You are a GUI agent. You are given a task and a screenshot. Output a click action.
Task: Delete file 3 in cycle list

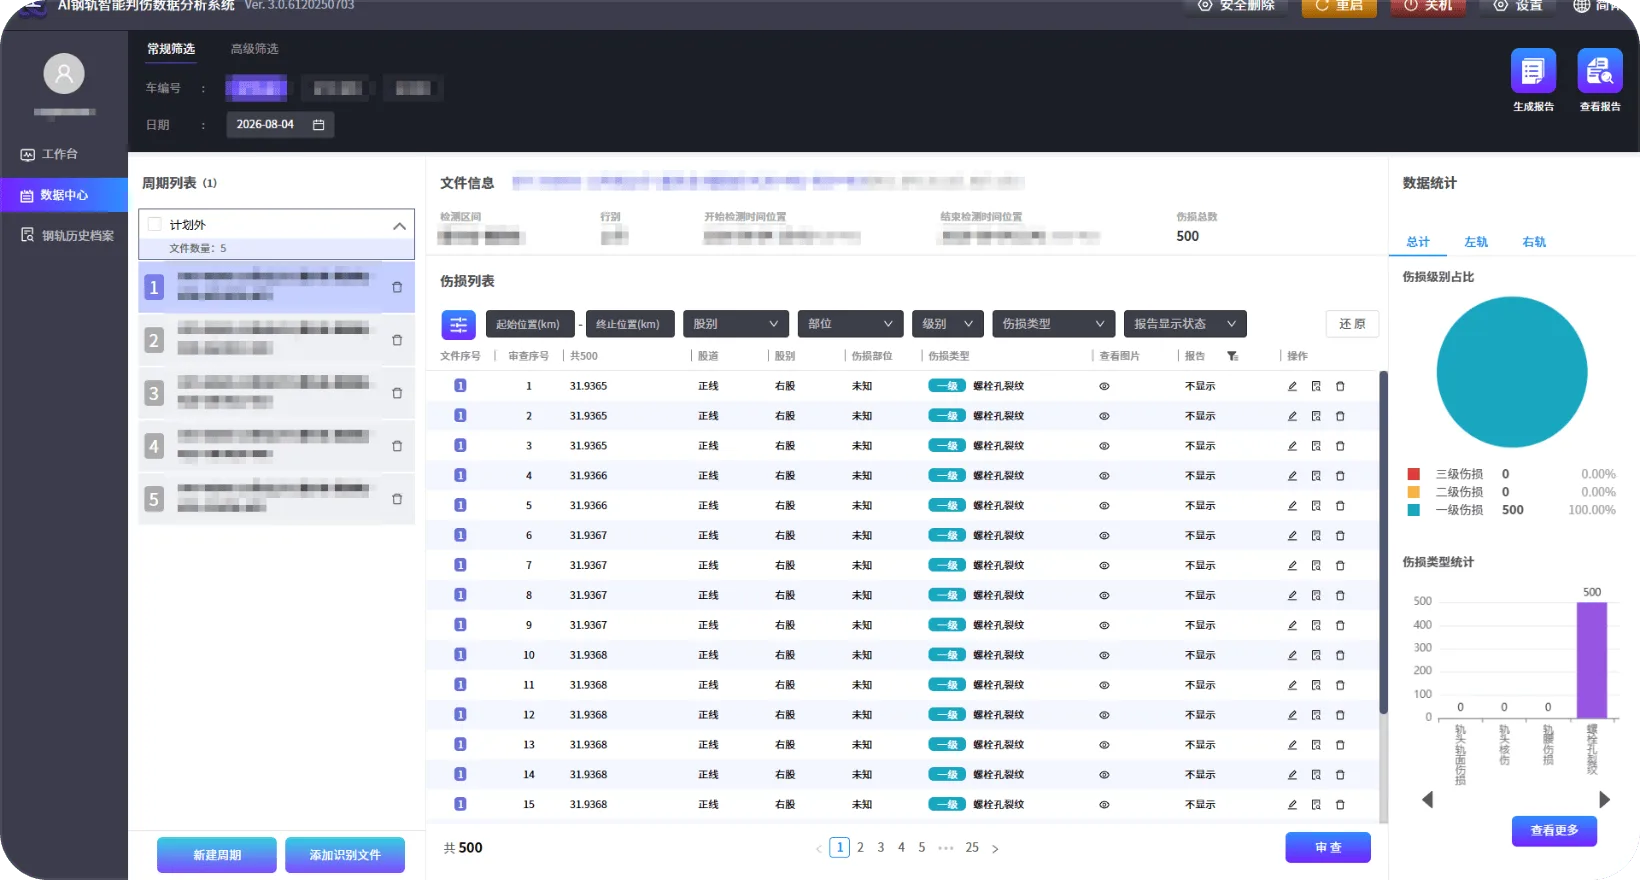(397, 393)
